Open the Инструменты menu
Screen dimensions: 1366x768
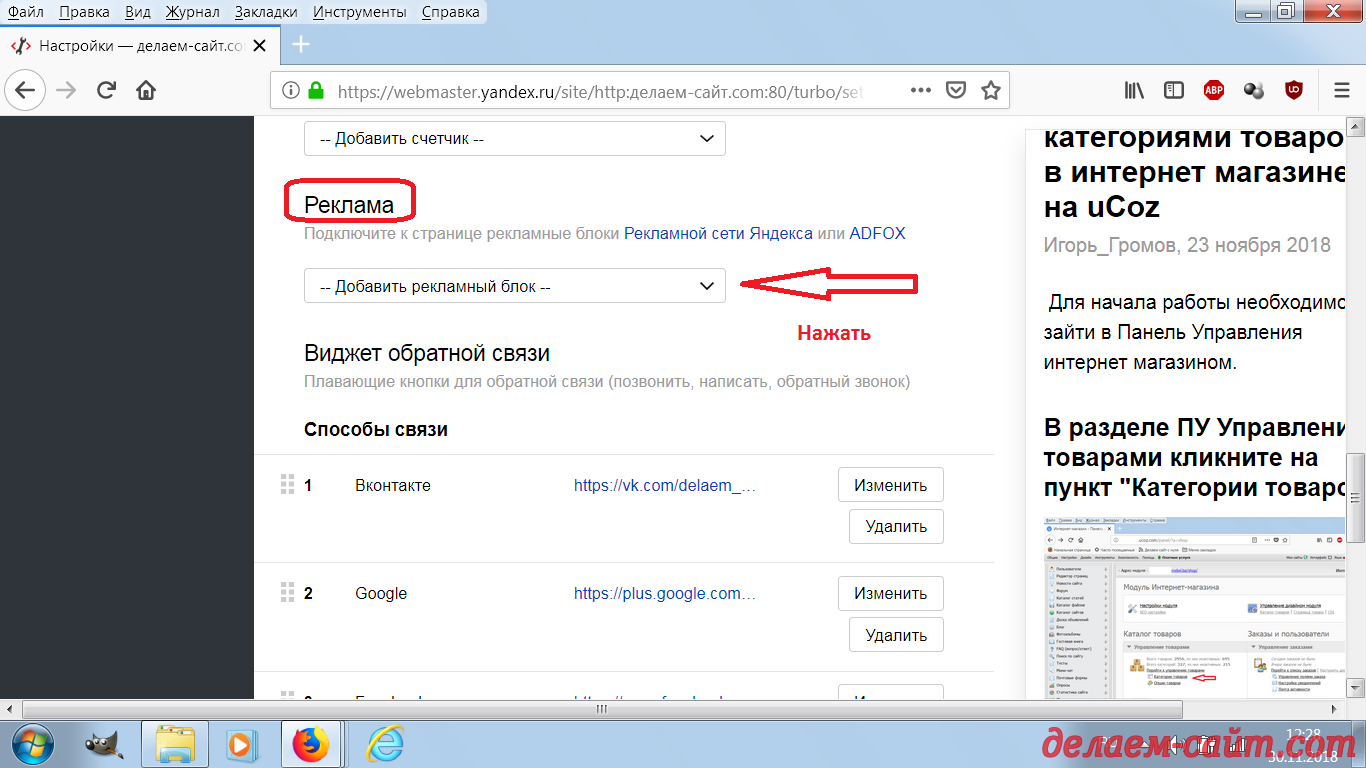pos(359,12)
